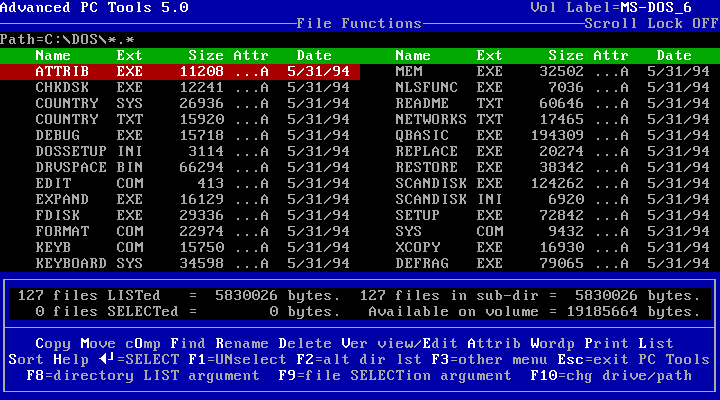Click F10=chg drive/path

coord(611,376)
